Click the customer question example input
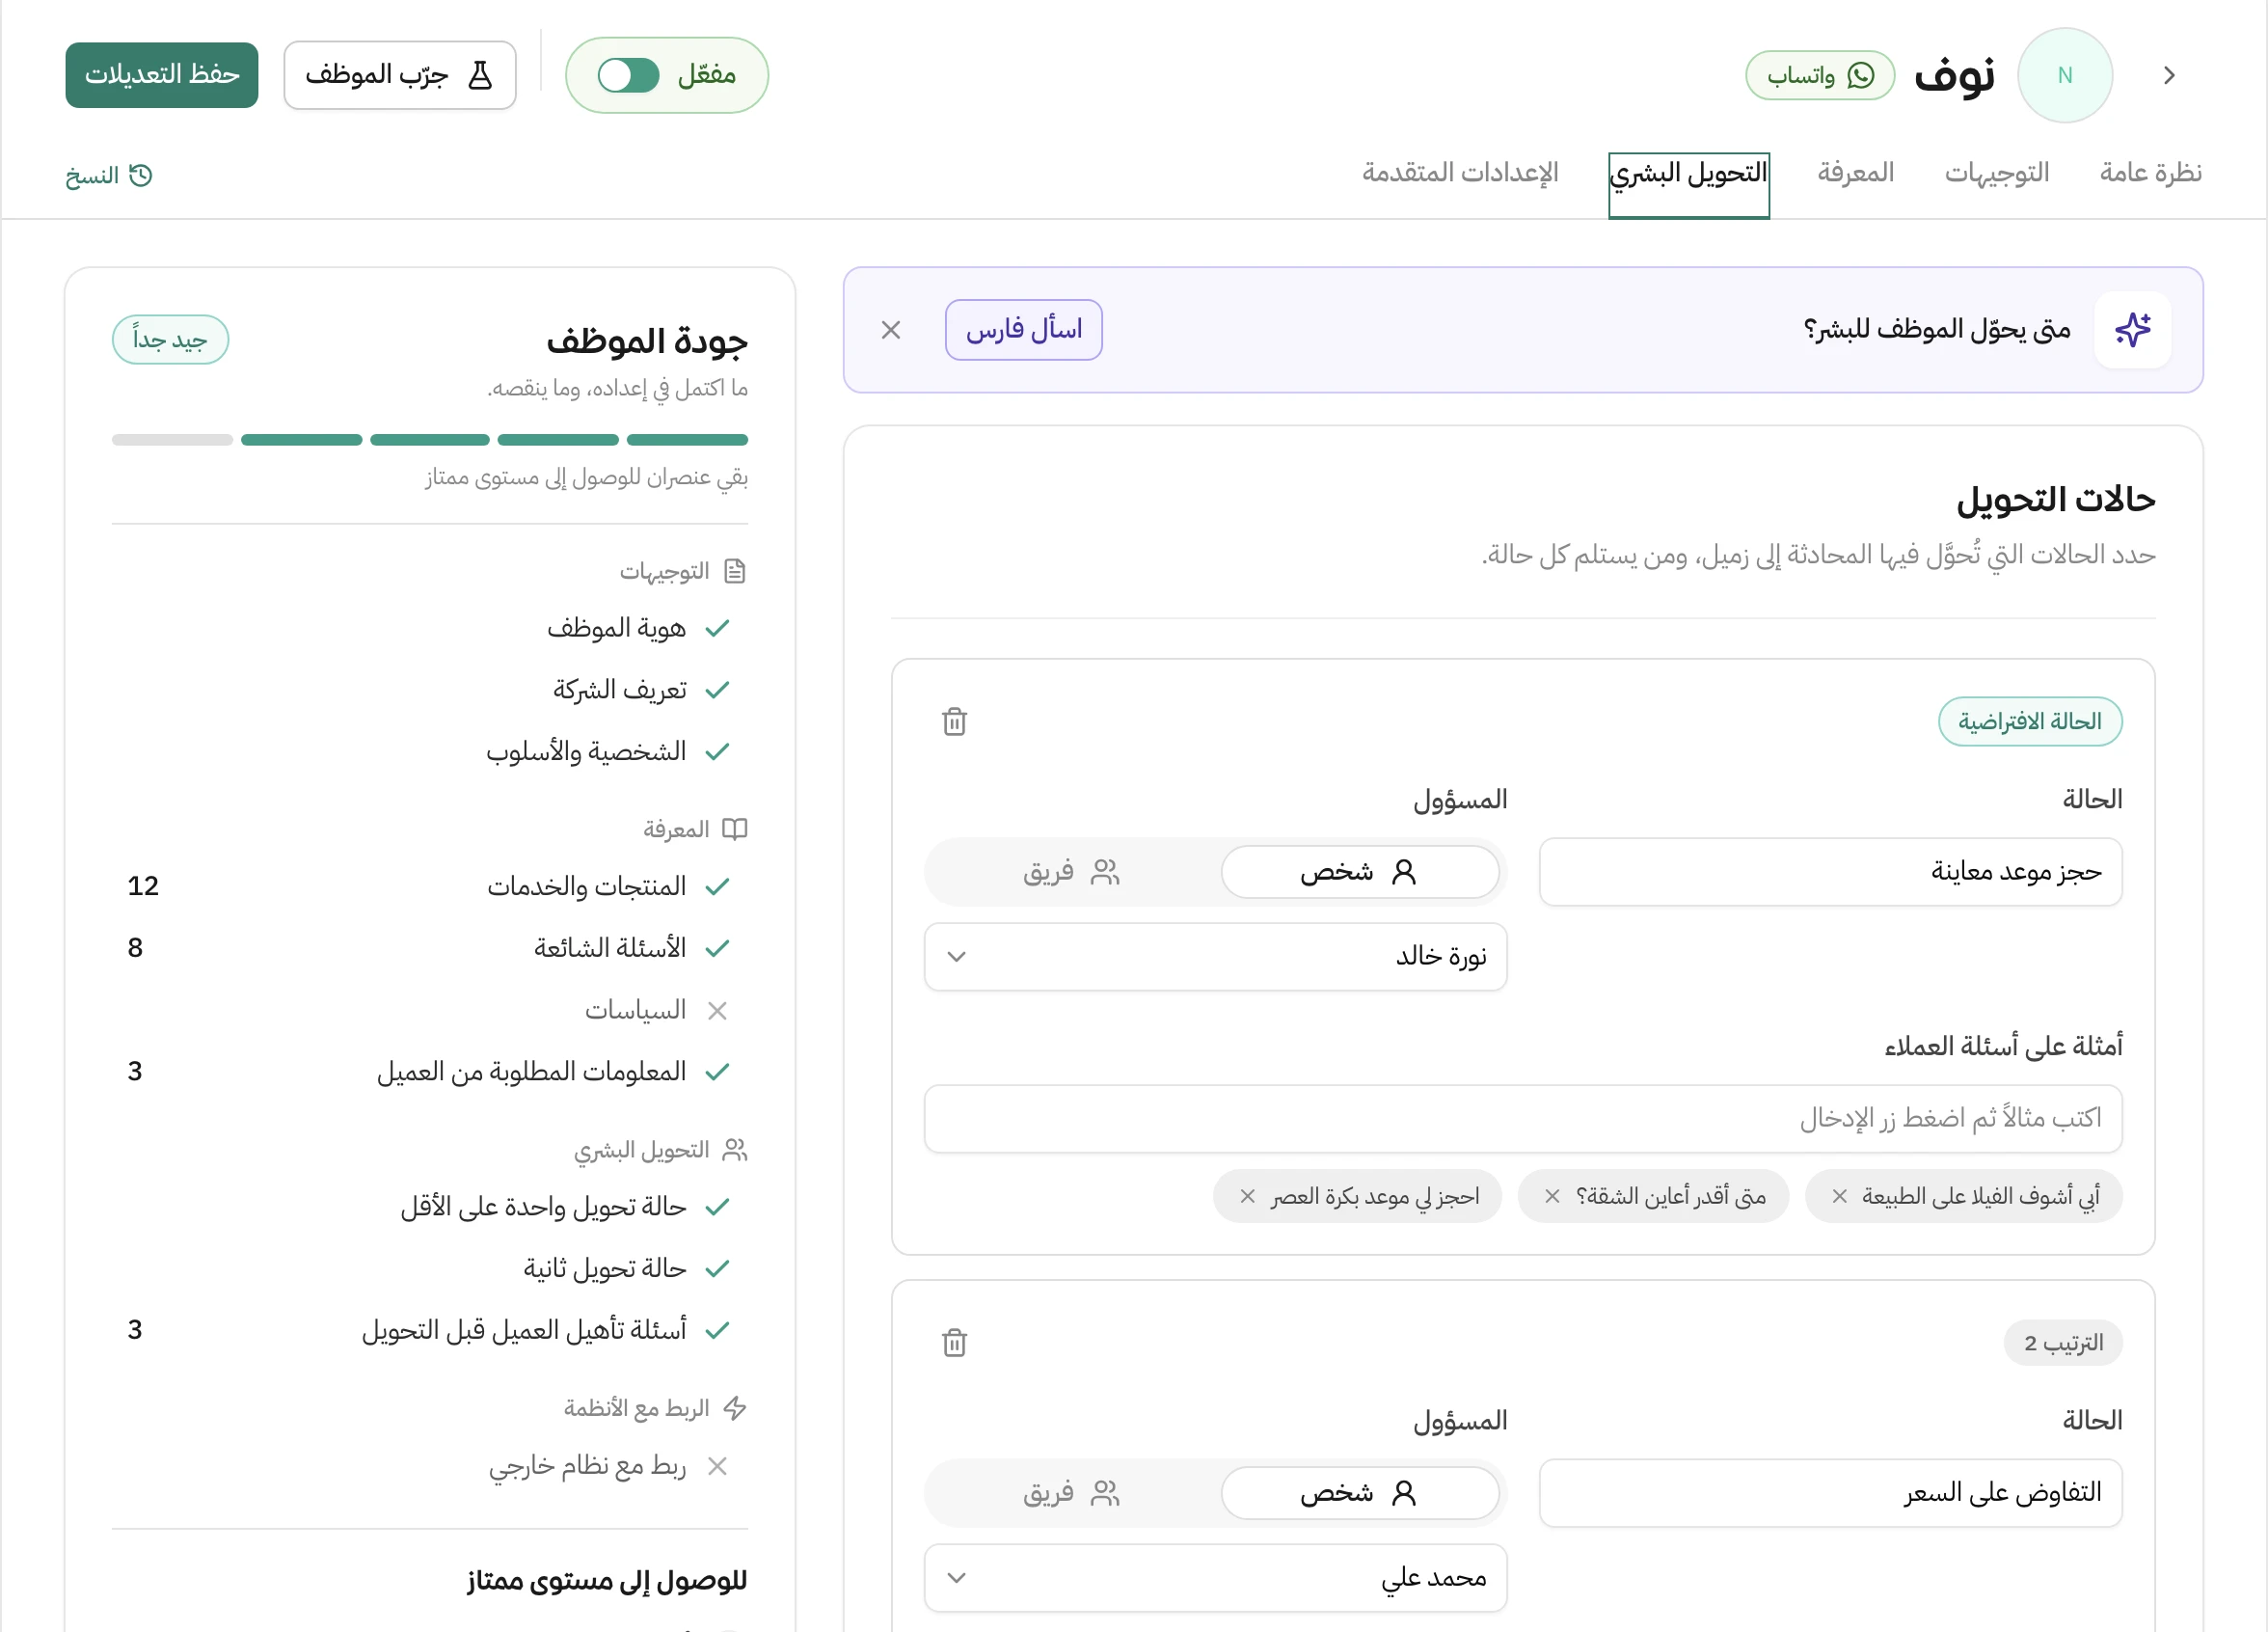The height and width of the screenshot is (1632, 2268). [x=1523, y=1118]
